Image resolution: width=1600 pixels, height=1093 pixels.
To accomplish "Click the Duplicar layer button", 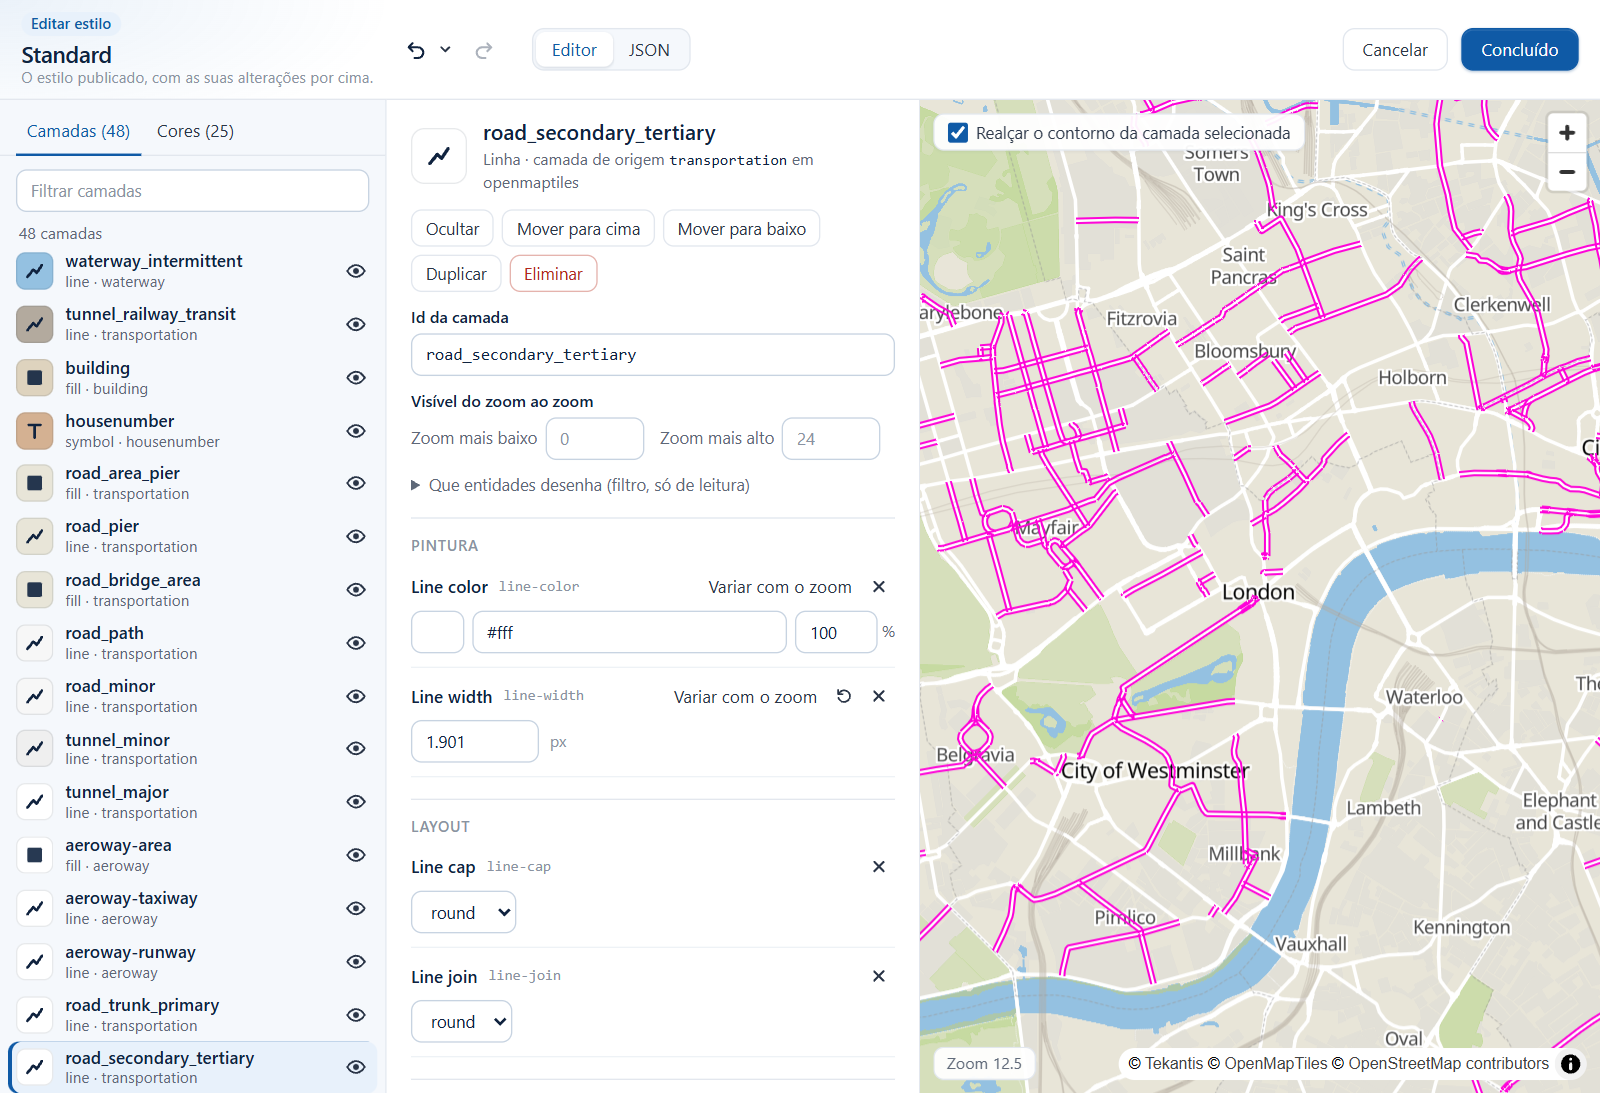I will click(456, 274).
